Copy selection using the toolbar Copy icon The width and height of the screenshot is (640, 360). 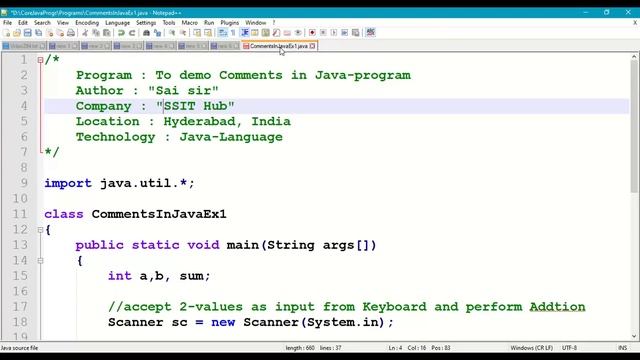point(96,33)
